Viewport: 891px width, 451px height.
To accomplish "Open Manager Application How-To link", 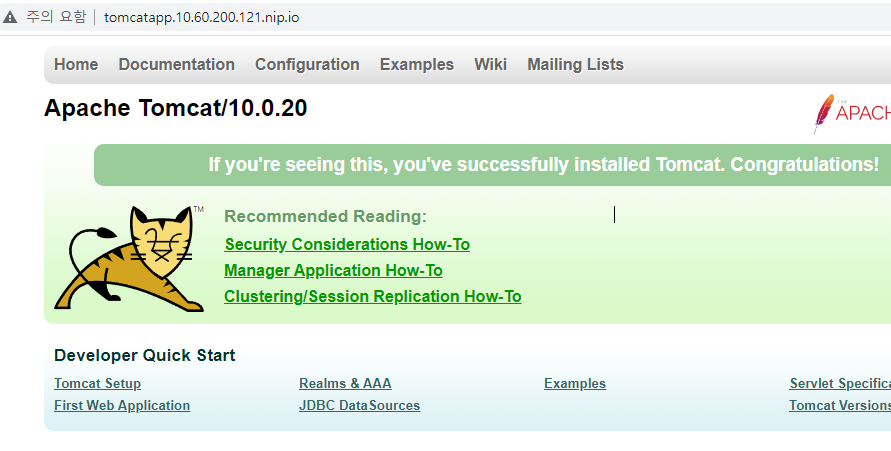I will [x=334, y=270].
